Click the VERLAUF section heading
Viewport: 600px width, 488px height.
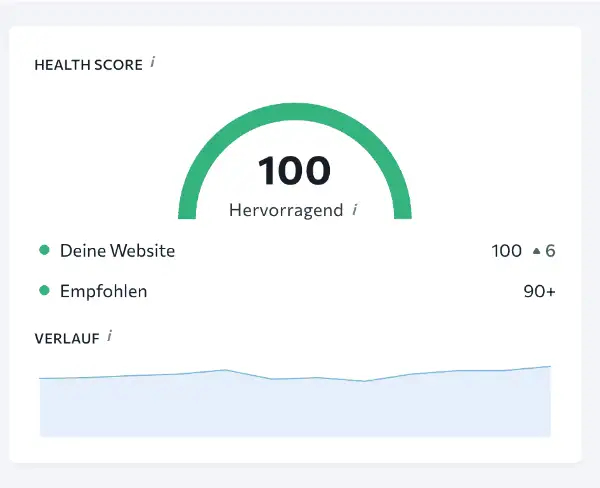66,339
